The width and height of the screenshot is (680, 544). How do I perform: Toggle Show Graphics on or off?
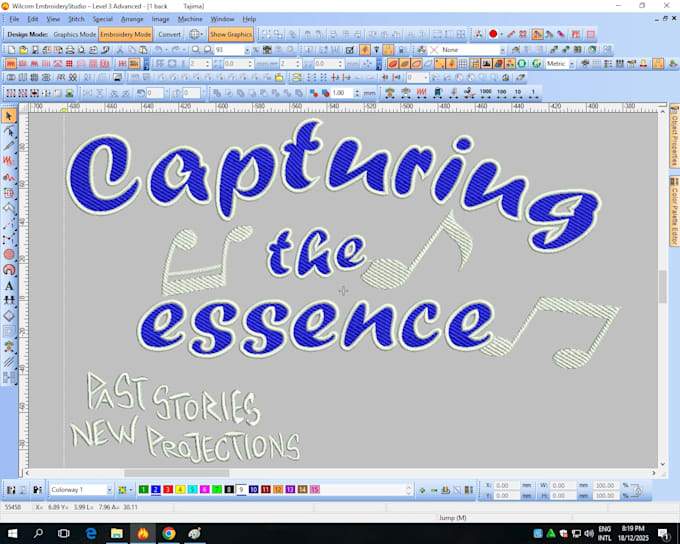click(231, 34)
